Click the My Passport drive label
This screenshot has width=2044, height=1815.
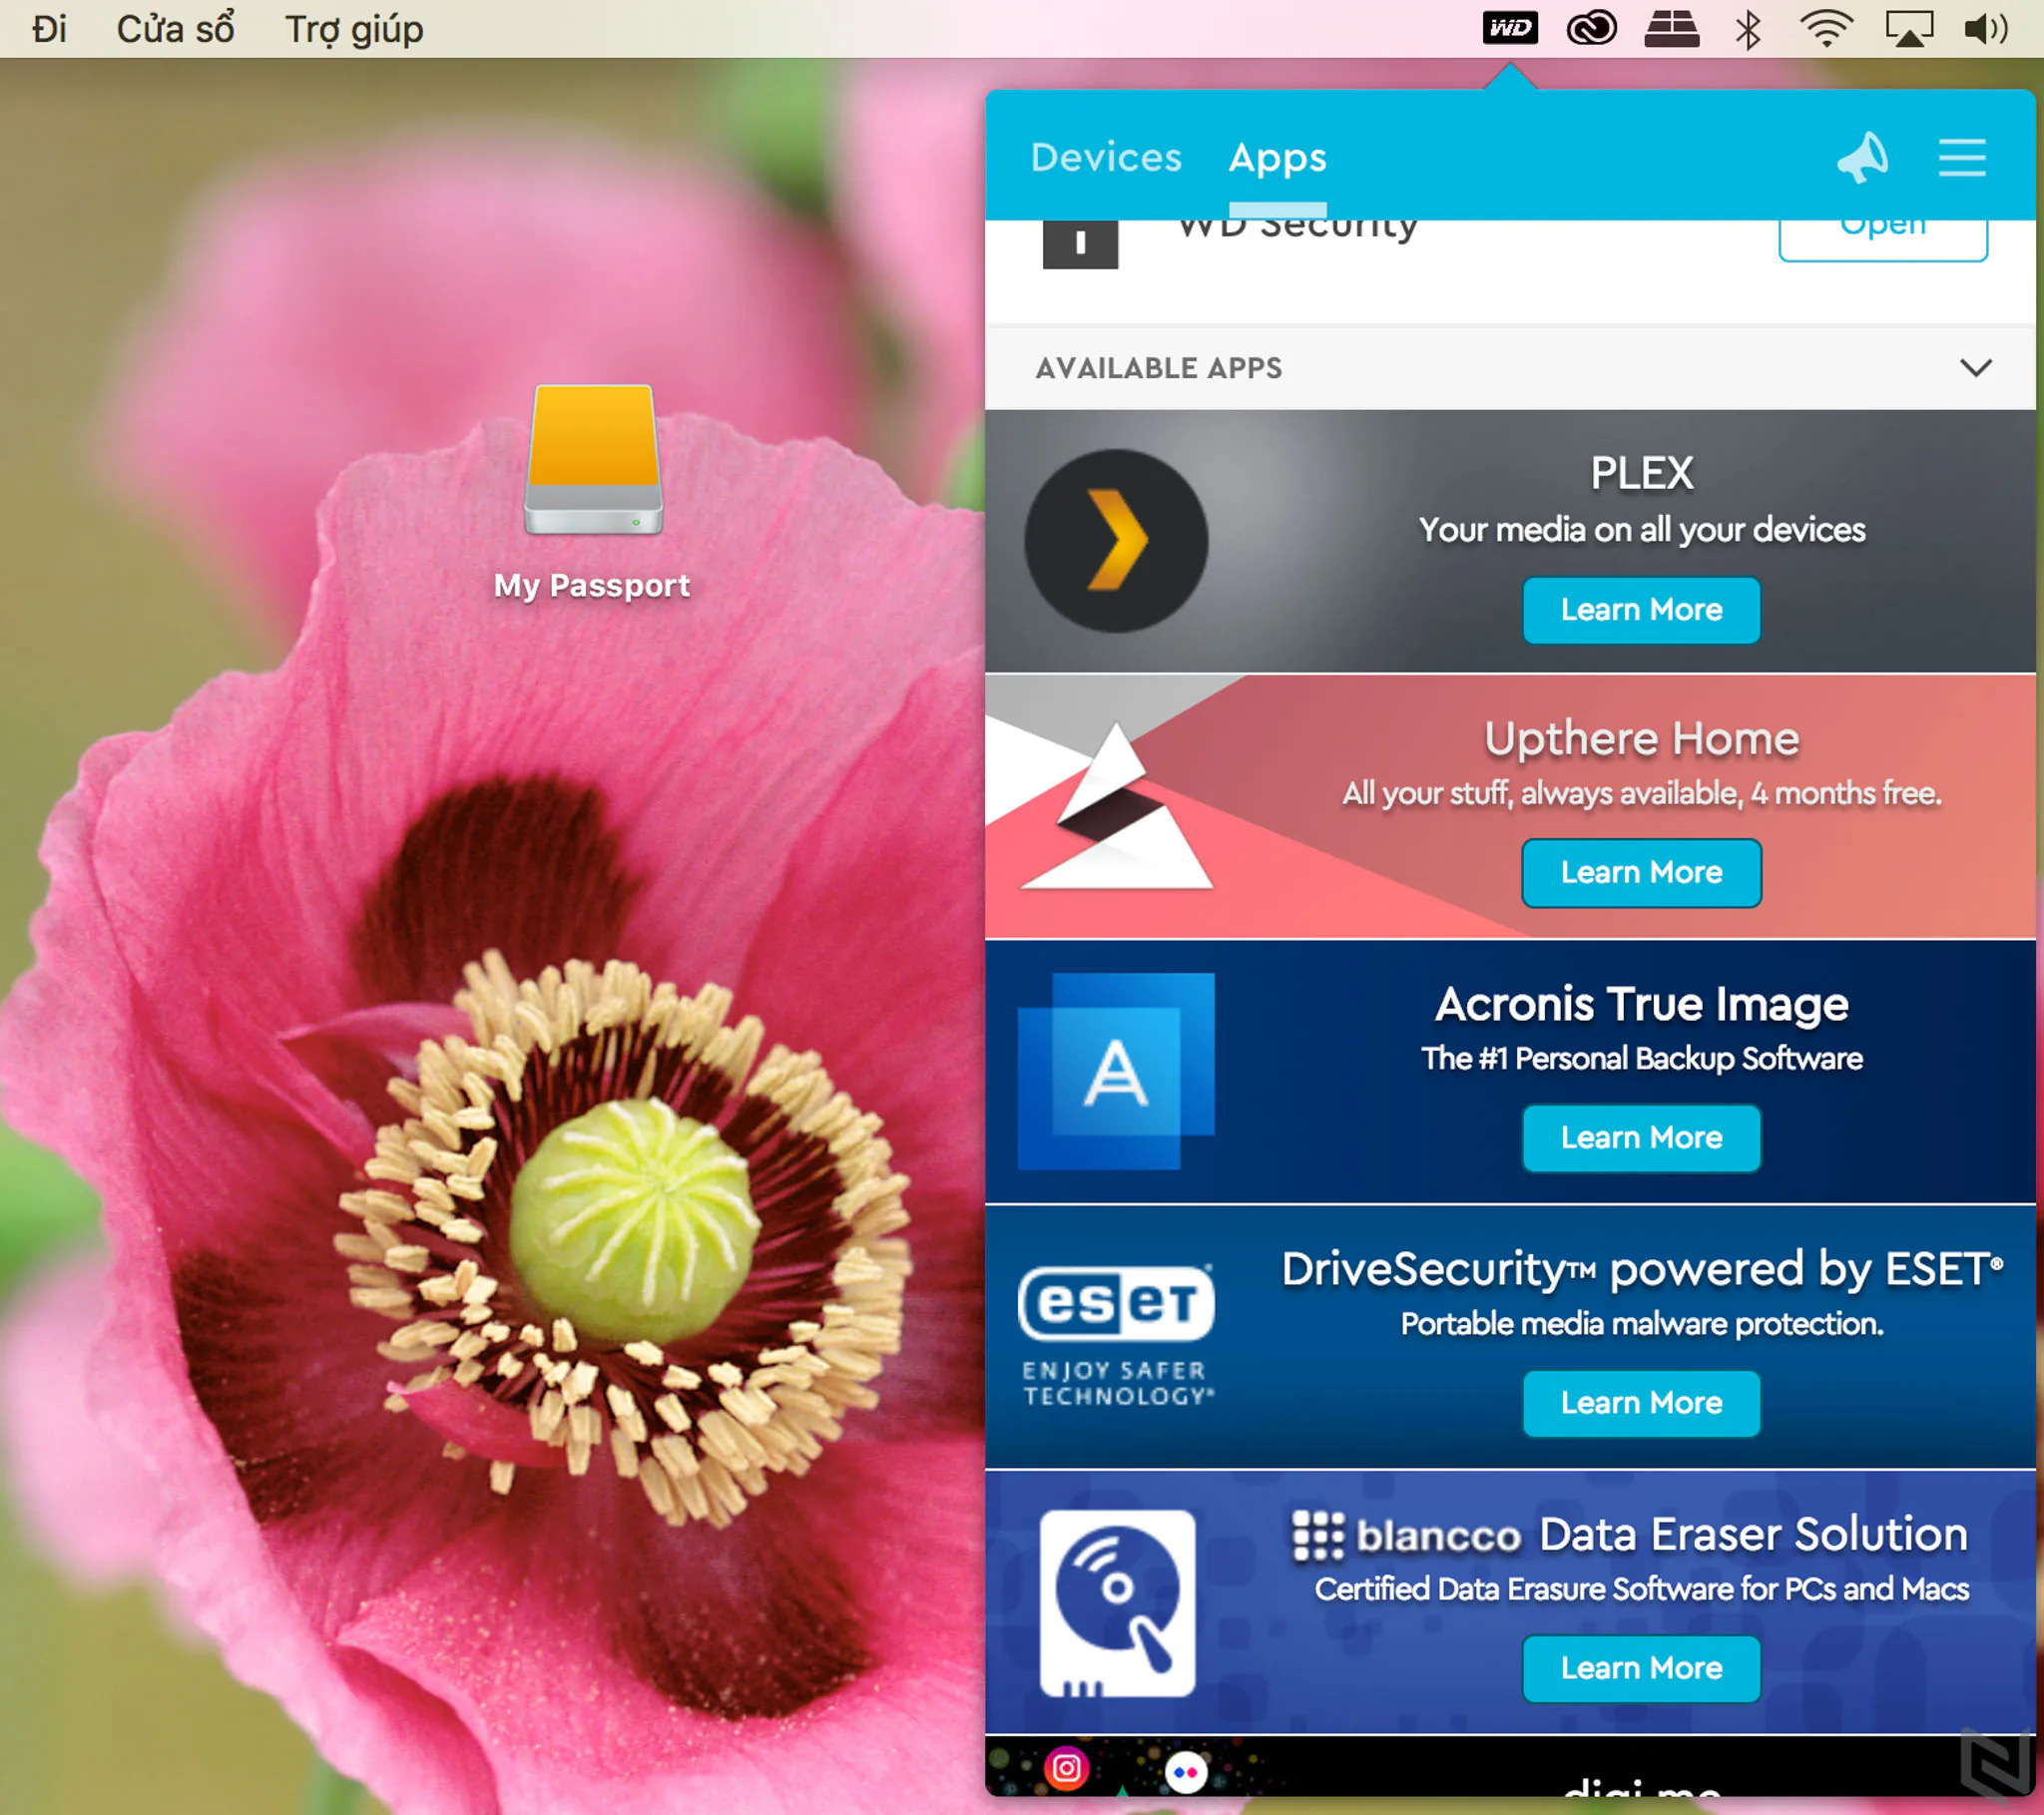pos(592,585)
